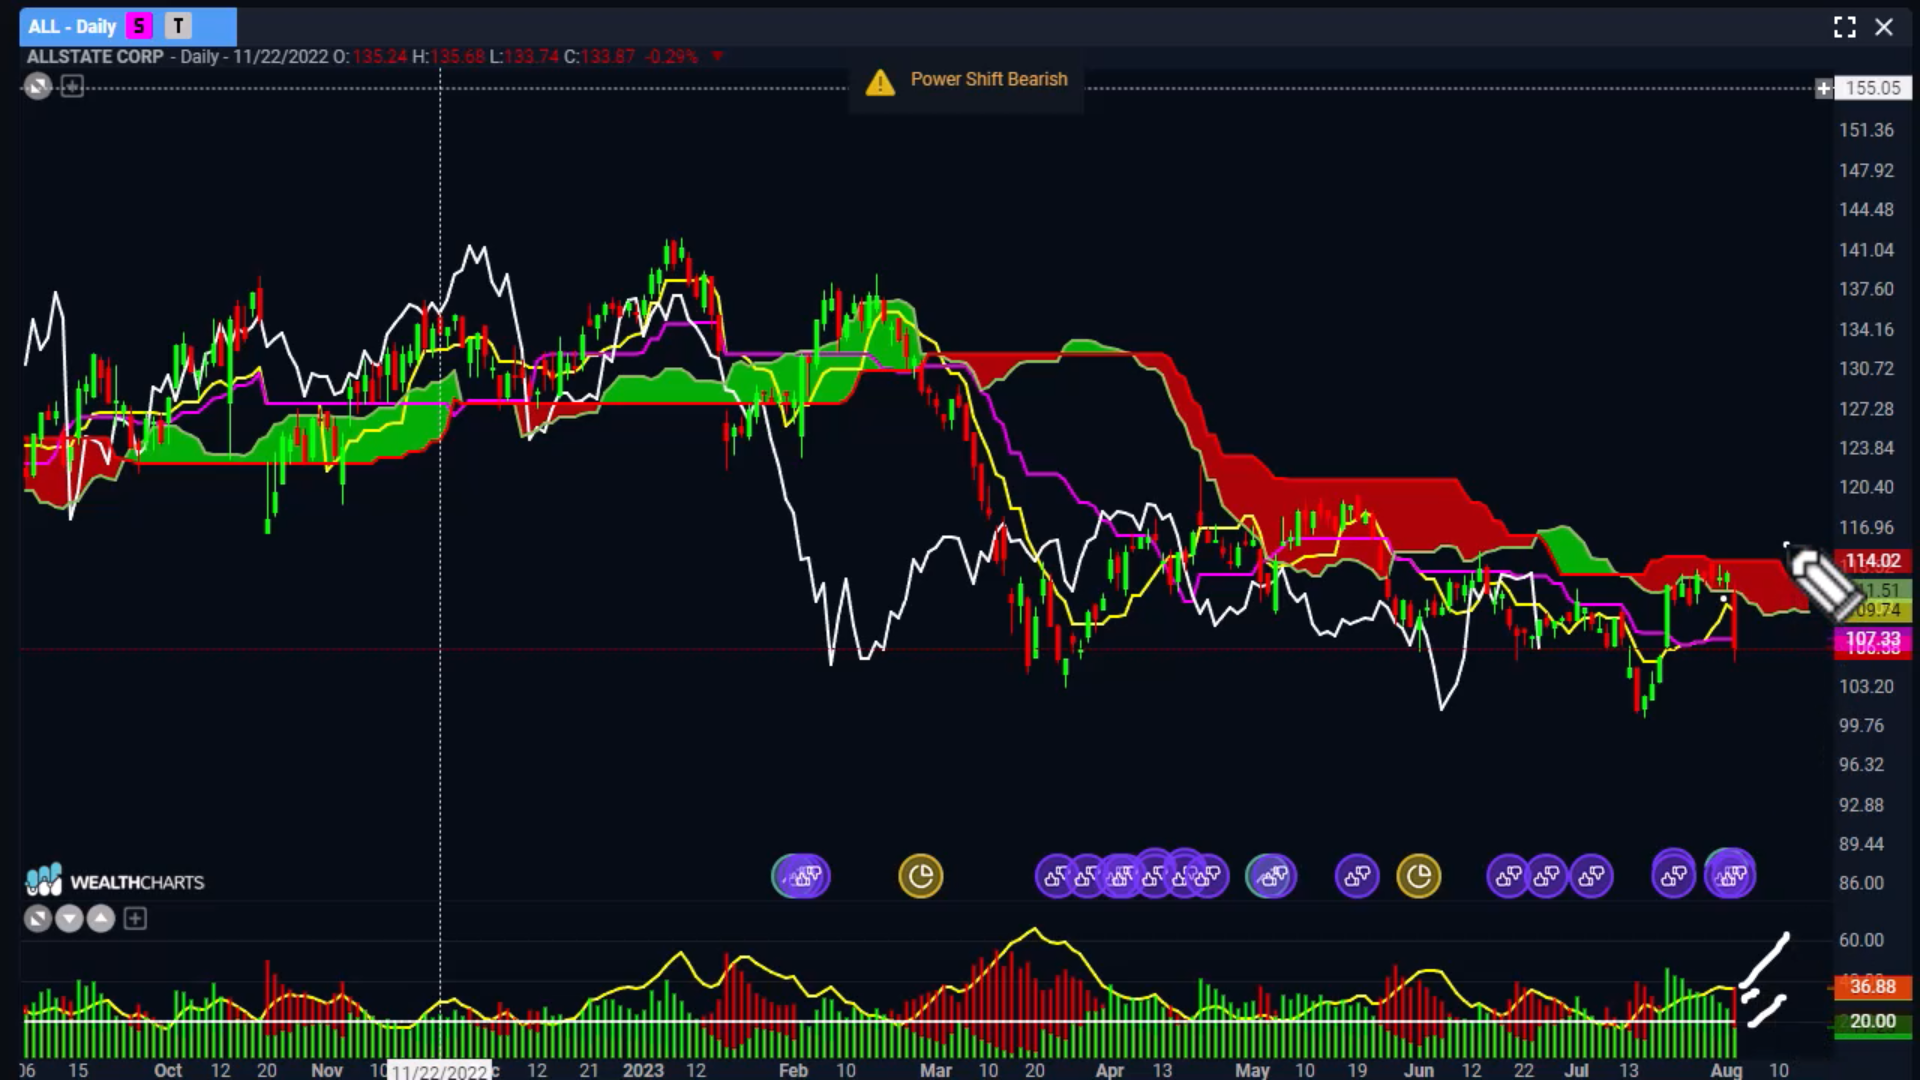This screenshot has height=1080, width=1920.
Task: Click the ALLSTATE CORP symbol name
Action: click(95, 57)
